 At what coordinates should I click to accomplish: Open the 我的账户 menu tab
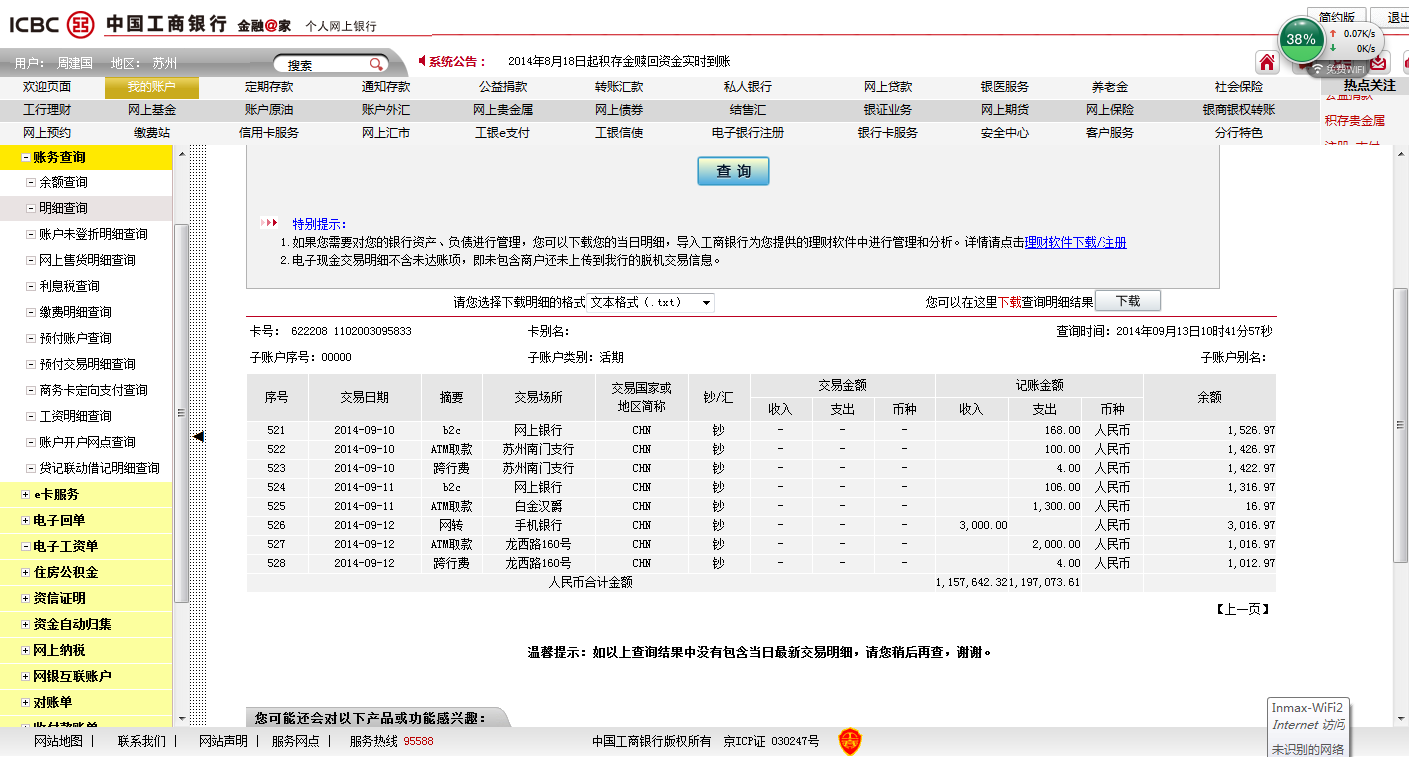point(151,87)
